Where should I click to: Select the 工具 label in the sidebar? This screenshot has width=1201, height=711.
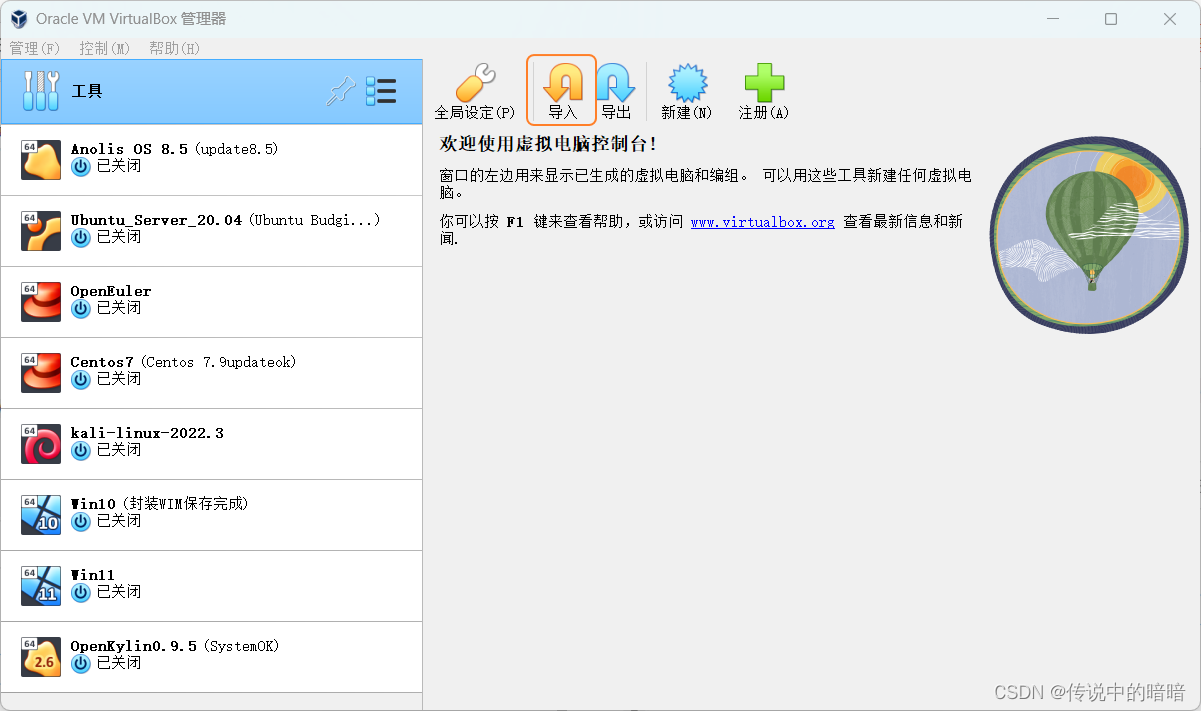point(87,92)
